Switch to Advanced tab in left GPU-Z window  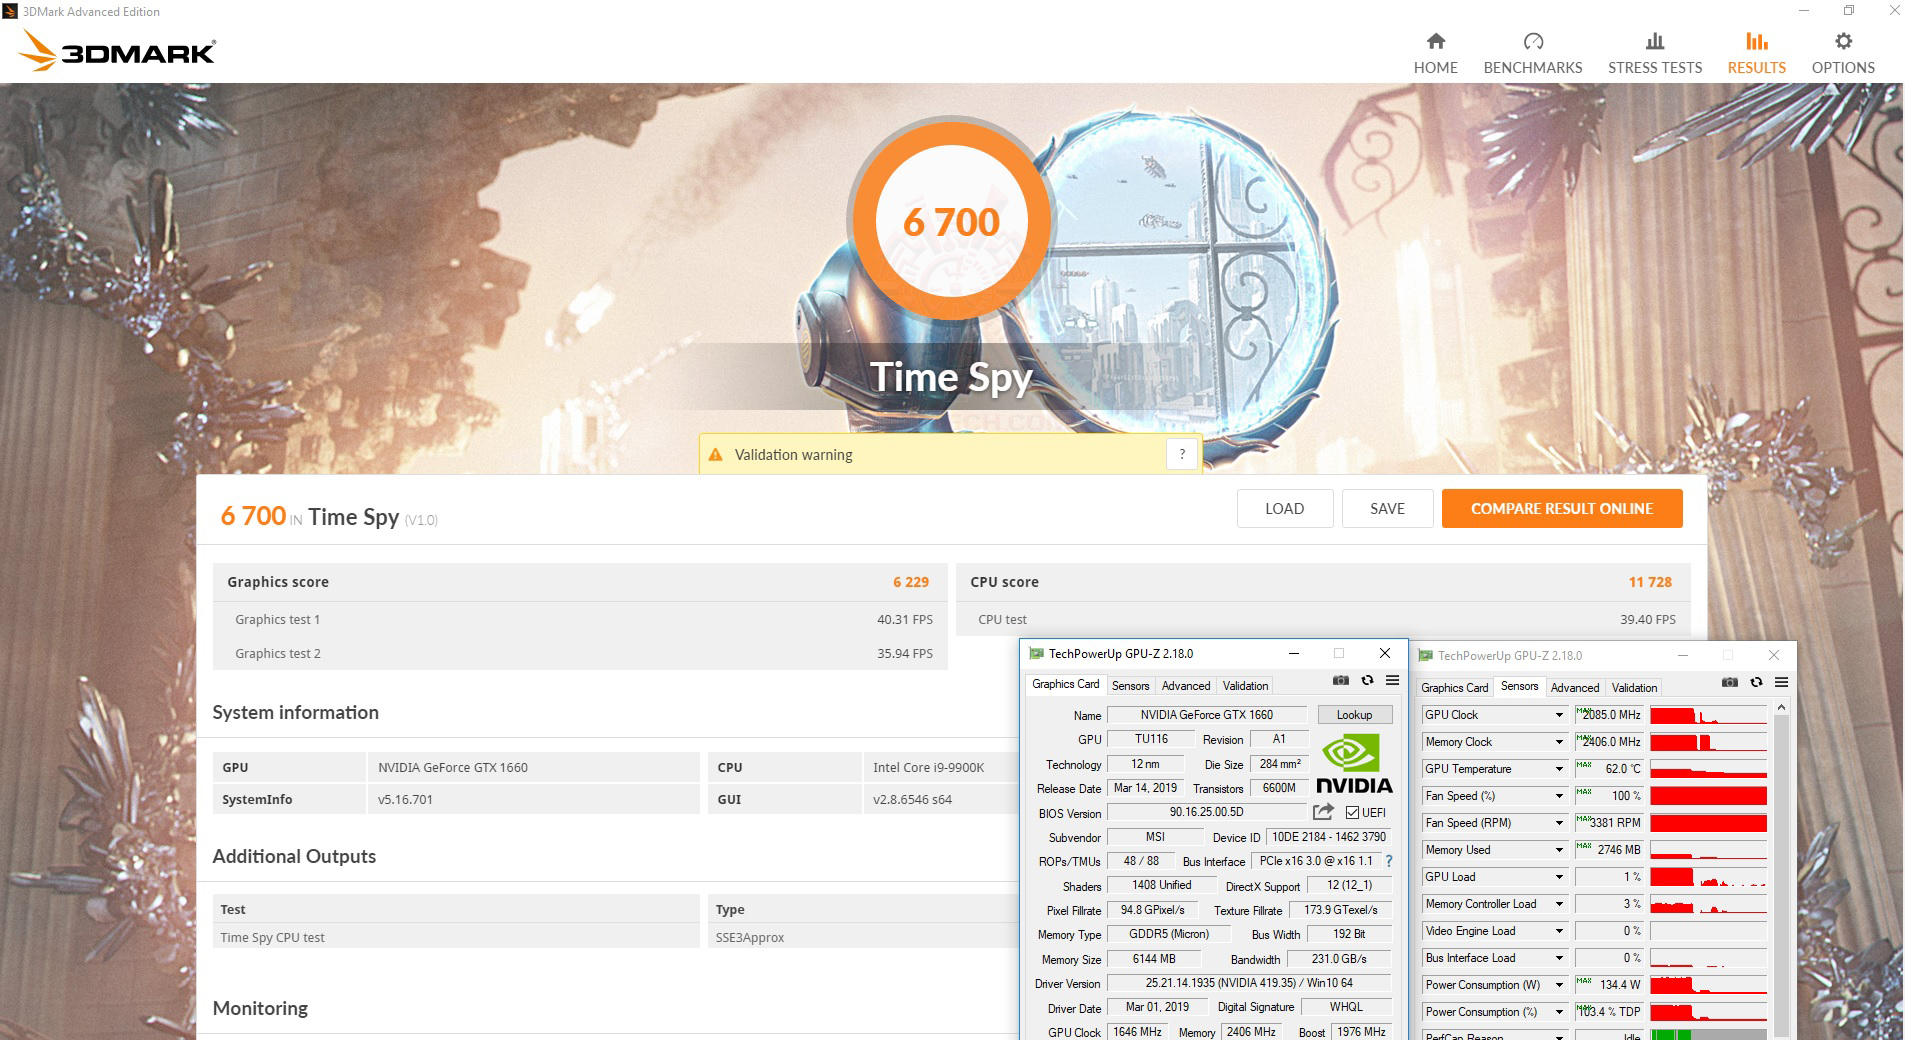click(x=1186, y=686)
